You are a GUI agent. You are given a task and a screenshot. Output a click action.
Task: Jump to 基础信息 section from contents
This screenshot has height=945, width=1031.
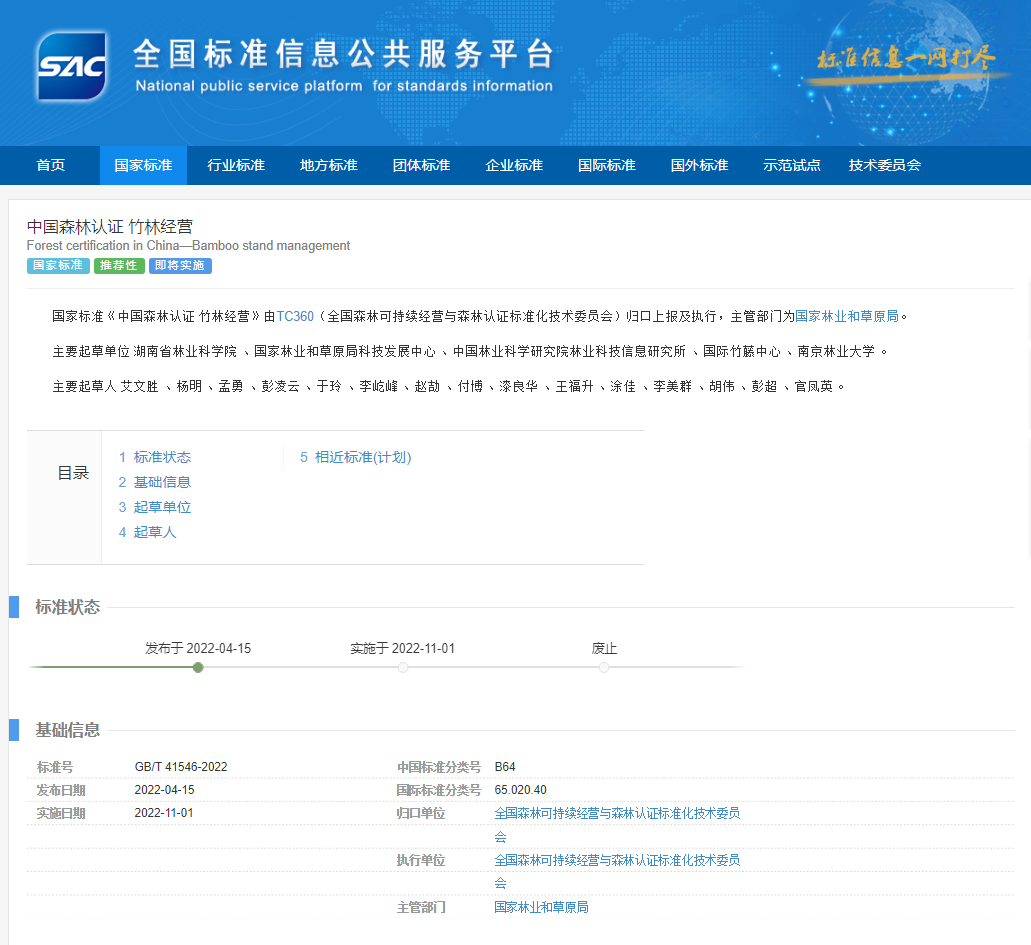[x=161, y=482]
